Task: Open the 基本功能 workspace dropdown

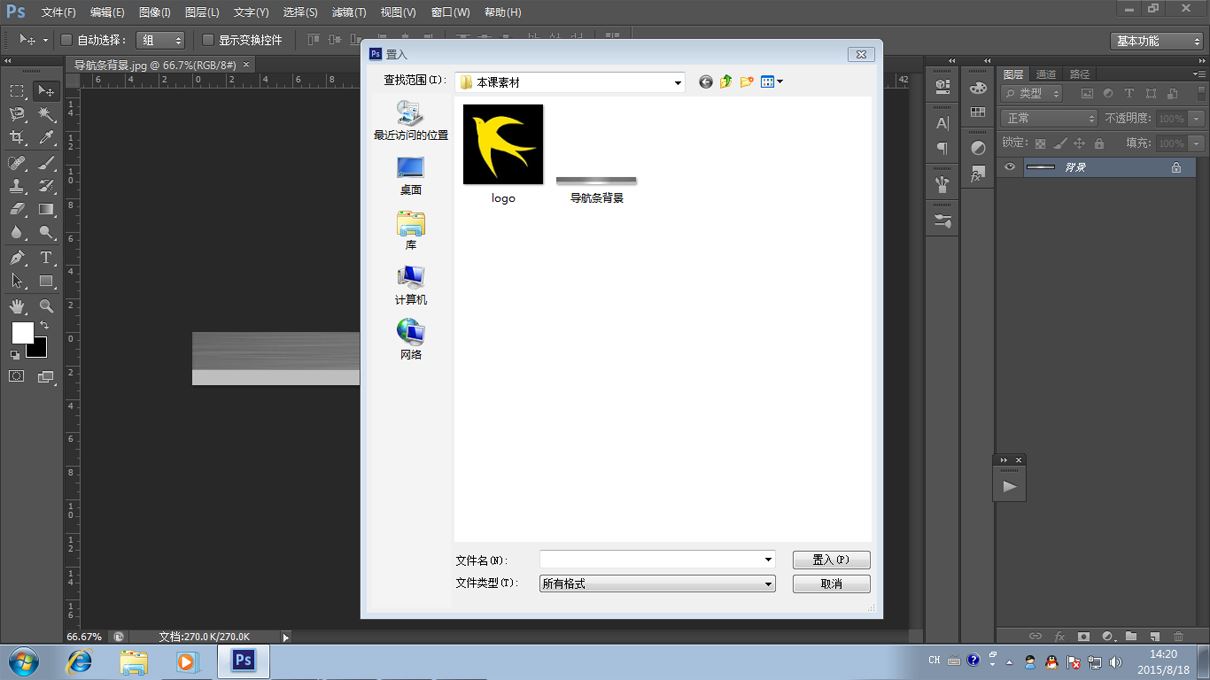Action: click(1156, 41)
